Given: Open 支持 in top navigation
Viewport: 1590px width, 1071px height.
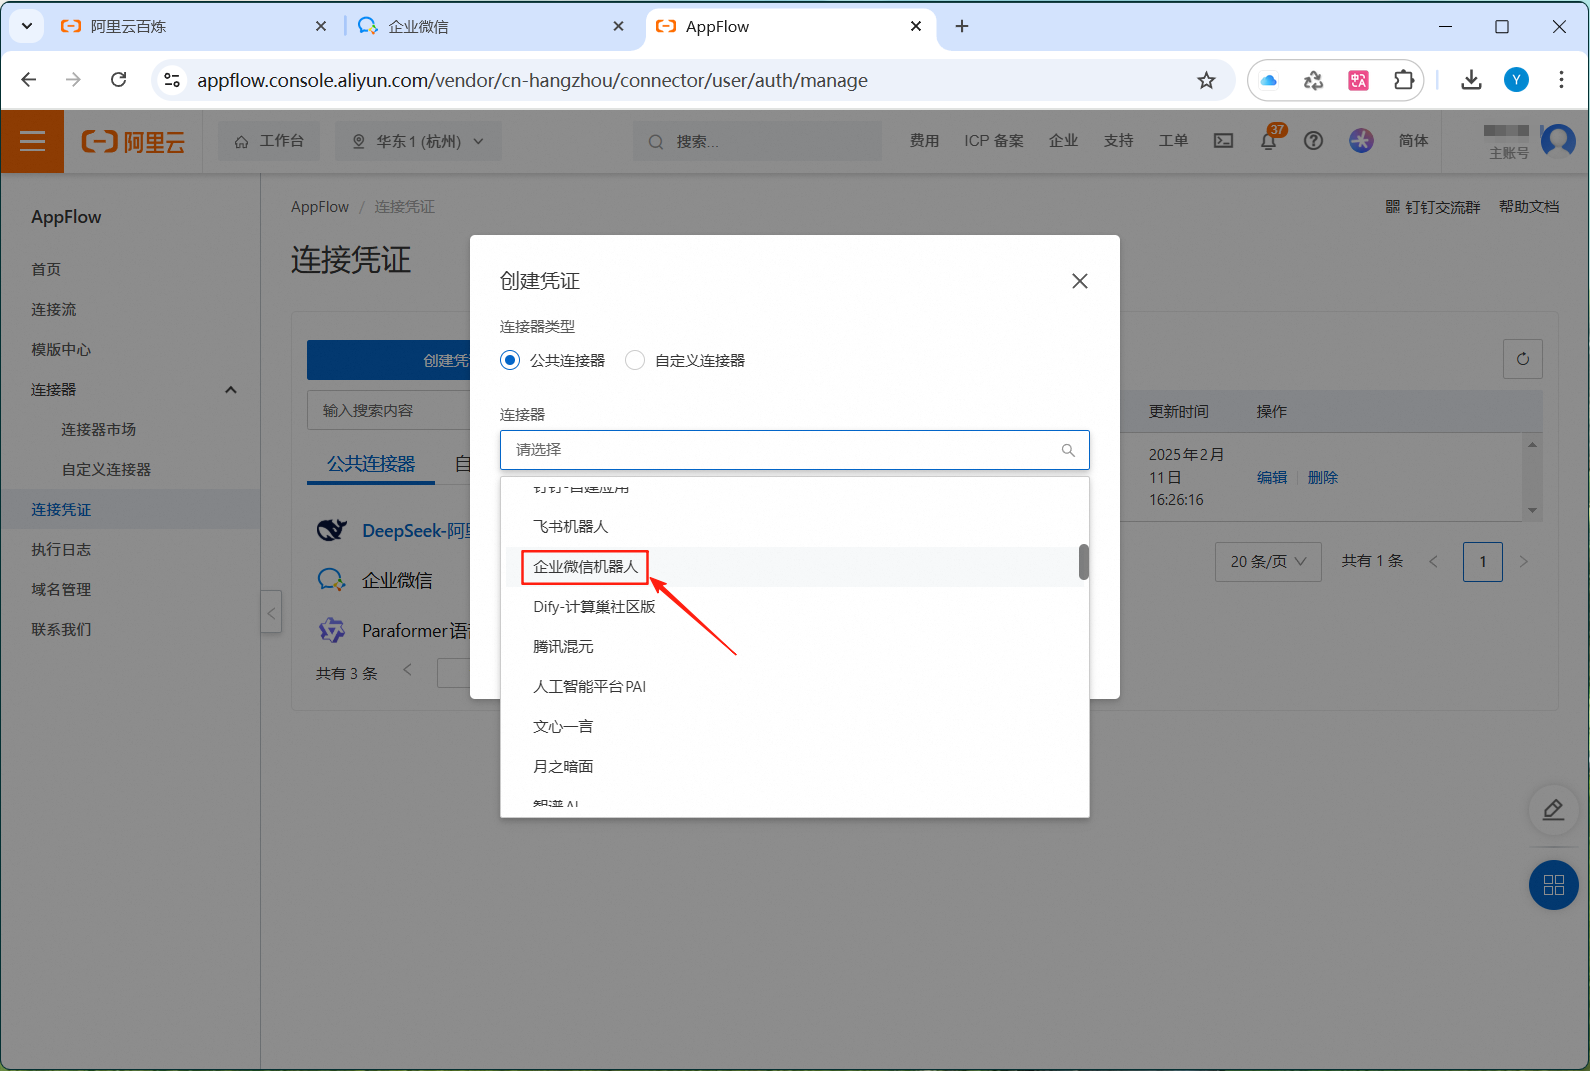Looking at the screenshot, I should (1118, 141).
